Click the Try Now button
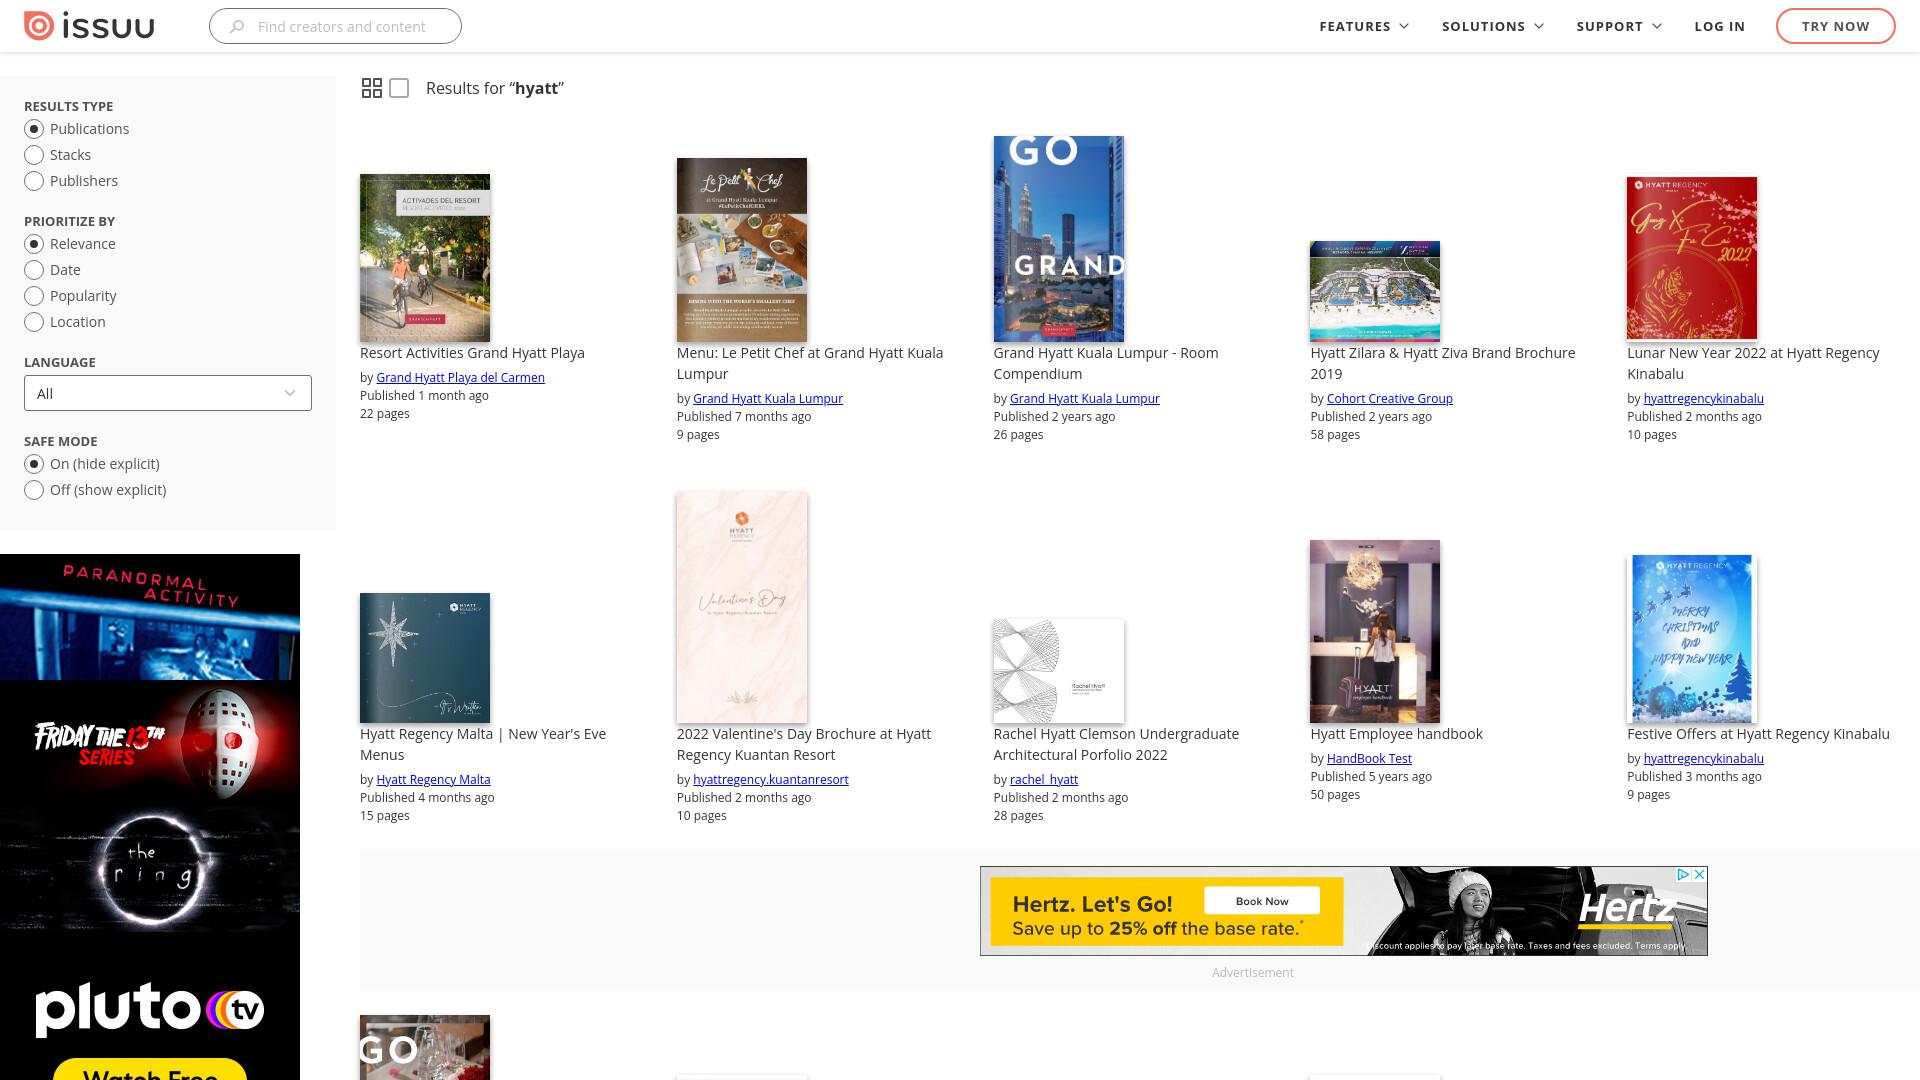Viewport: 1920px width, 1080px height. coord(1835,26)
